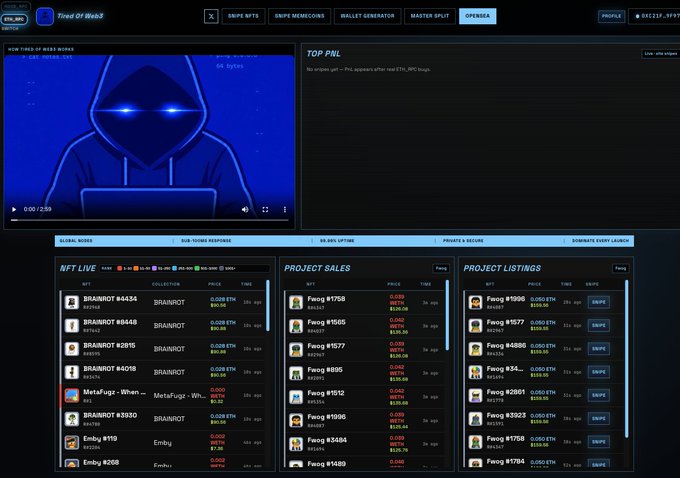Snipe the Fwog #2861 listing

click(598, 395)
